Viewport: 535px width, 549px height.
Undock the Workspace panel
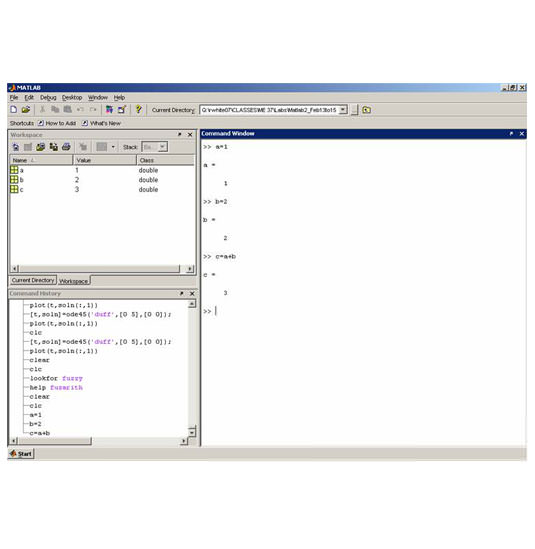click(x=180, y=134)
